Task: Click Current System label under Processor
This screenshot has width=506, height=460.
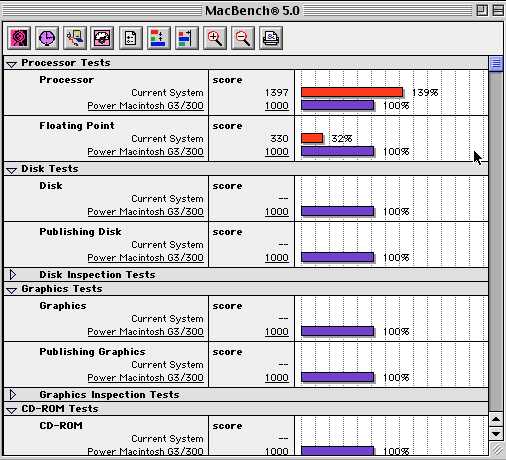Action: 167,93
